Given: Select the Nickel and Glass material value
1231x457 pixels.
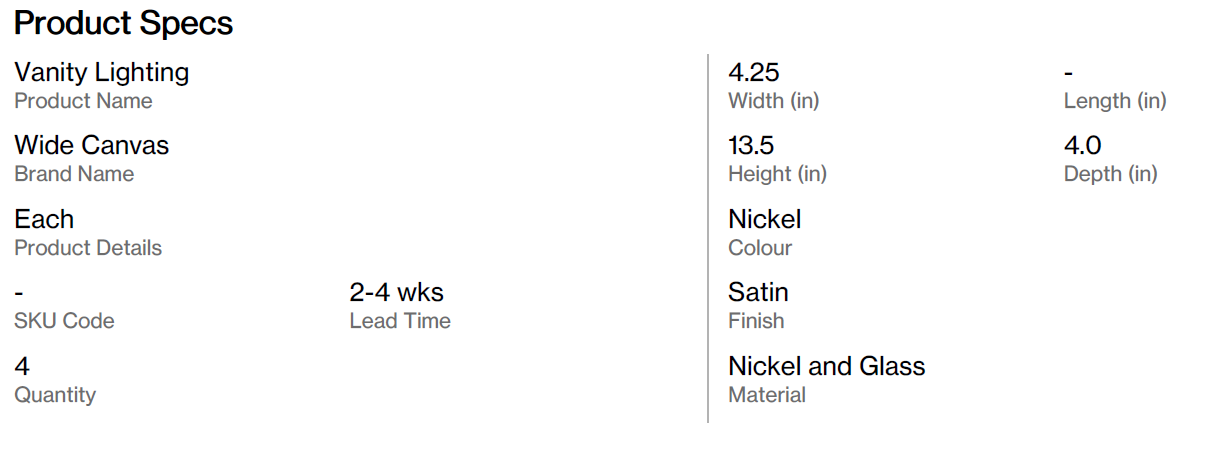Looking at the screenshot, I should click(827, 366).
